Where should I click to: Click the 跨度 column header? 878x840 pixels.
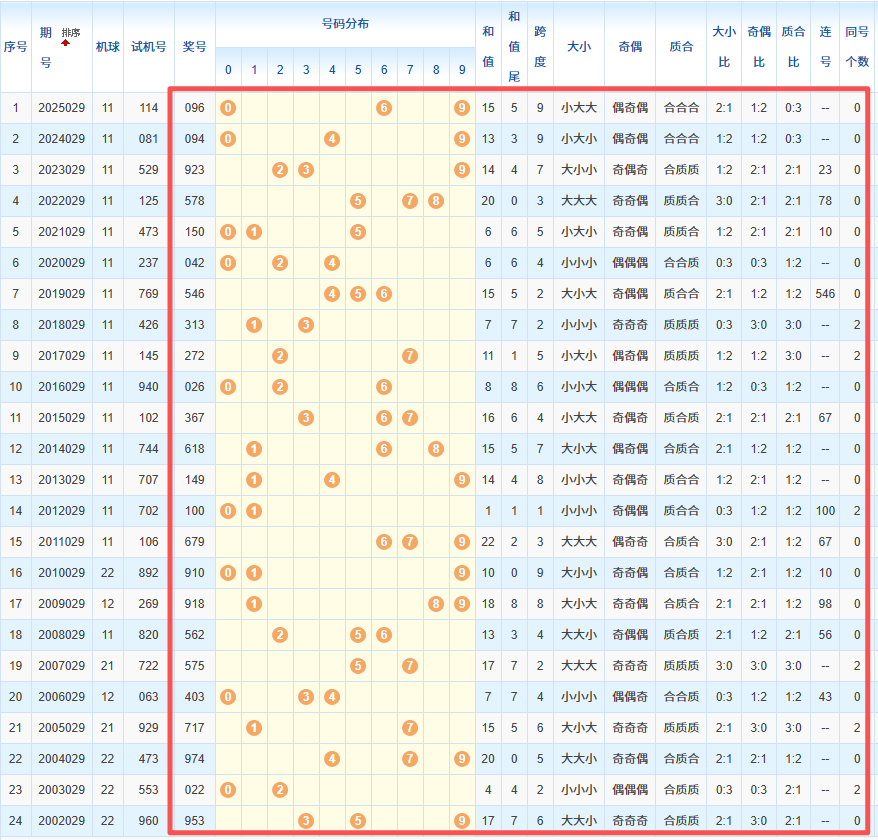pyautogui.click(x=540, y=46)
